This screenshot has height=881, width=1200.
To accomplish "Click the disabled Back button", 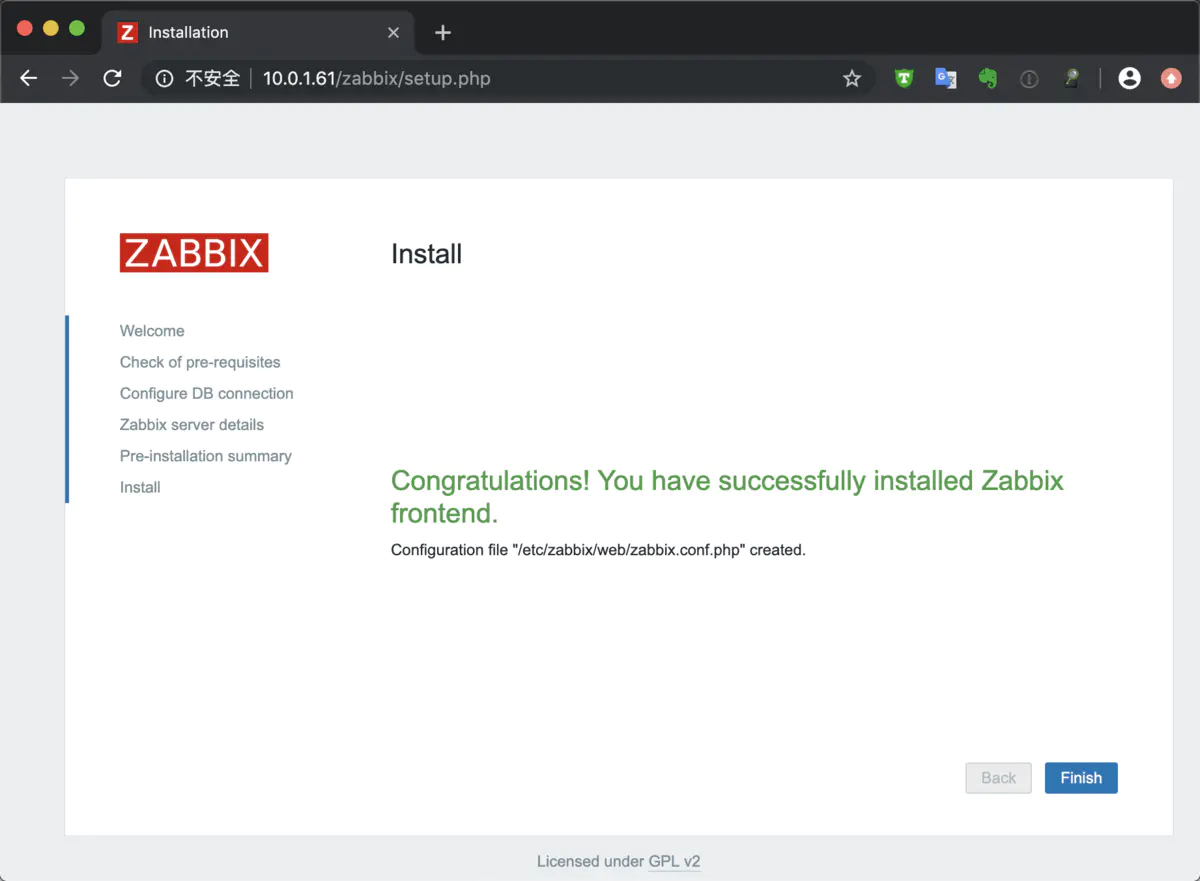I will click(998, 778).
